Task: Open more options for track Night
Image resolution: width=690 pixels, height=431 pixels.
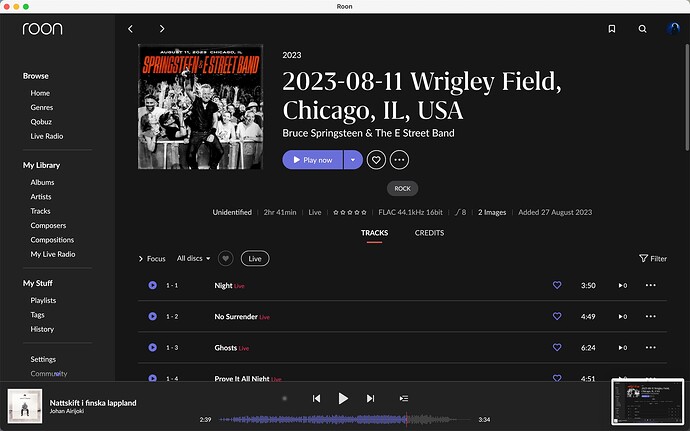Action: point(650,285)
